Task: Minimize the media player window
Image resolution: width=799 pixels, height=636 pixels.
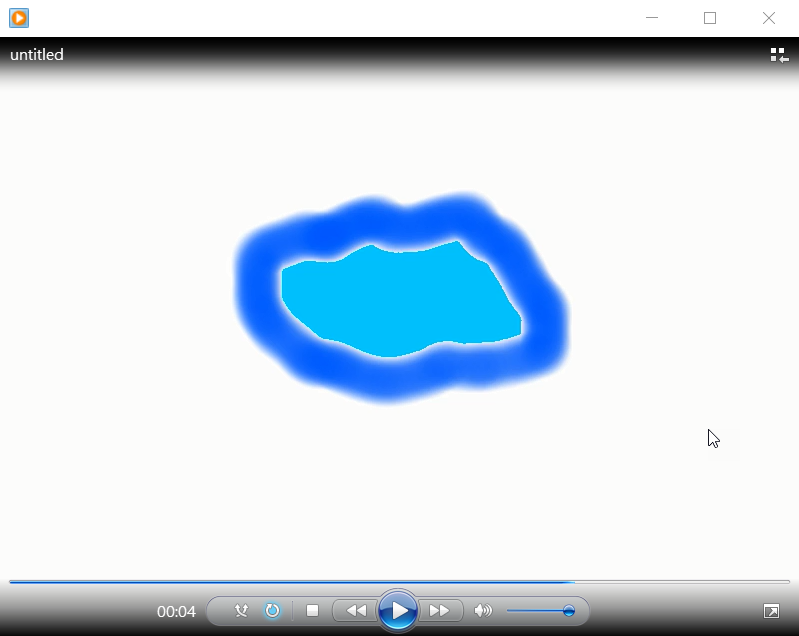Action: point(652,18)
